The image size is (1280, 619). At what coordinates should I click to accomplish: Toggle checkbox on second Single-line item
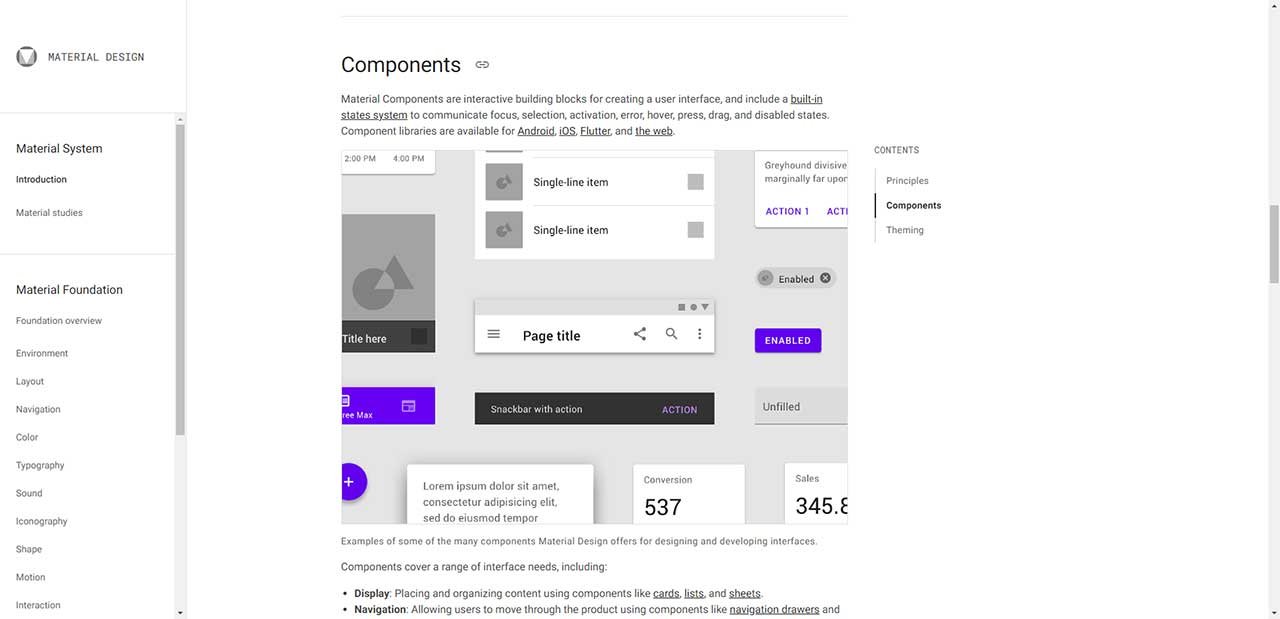tap(695, 230)
